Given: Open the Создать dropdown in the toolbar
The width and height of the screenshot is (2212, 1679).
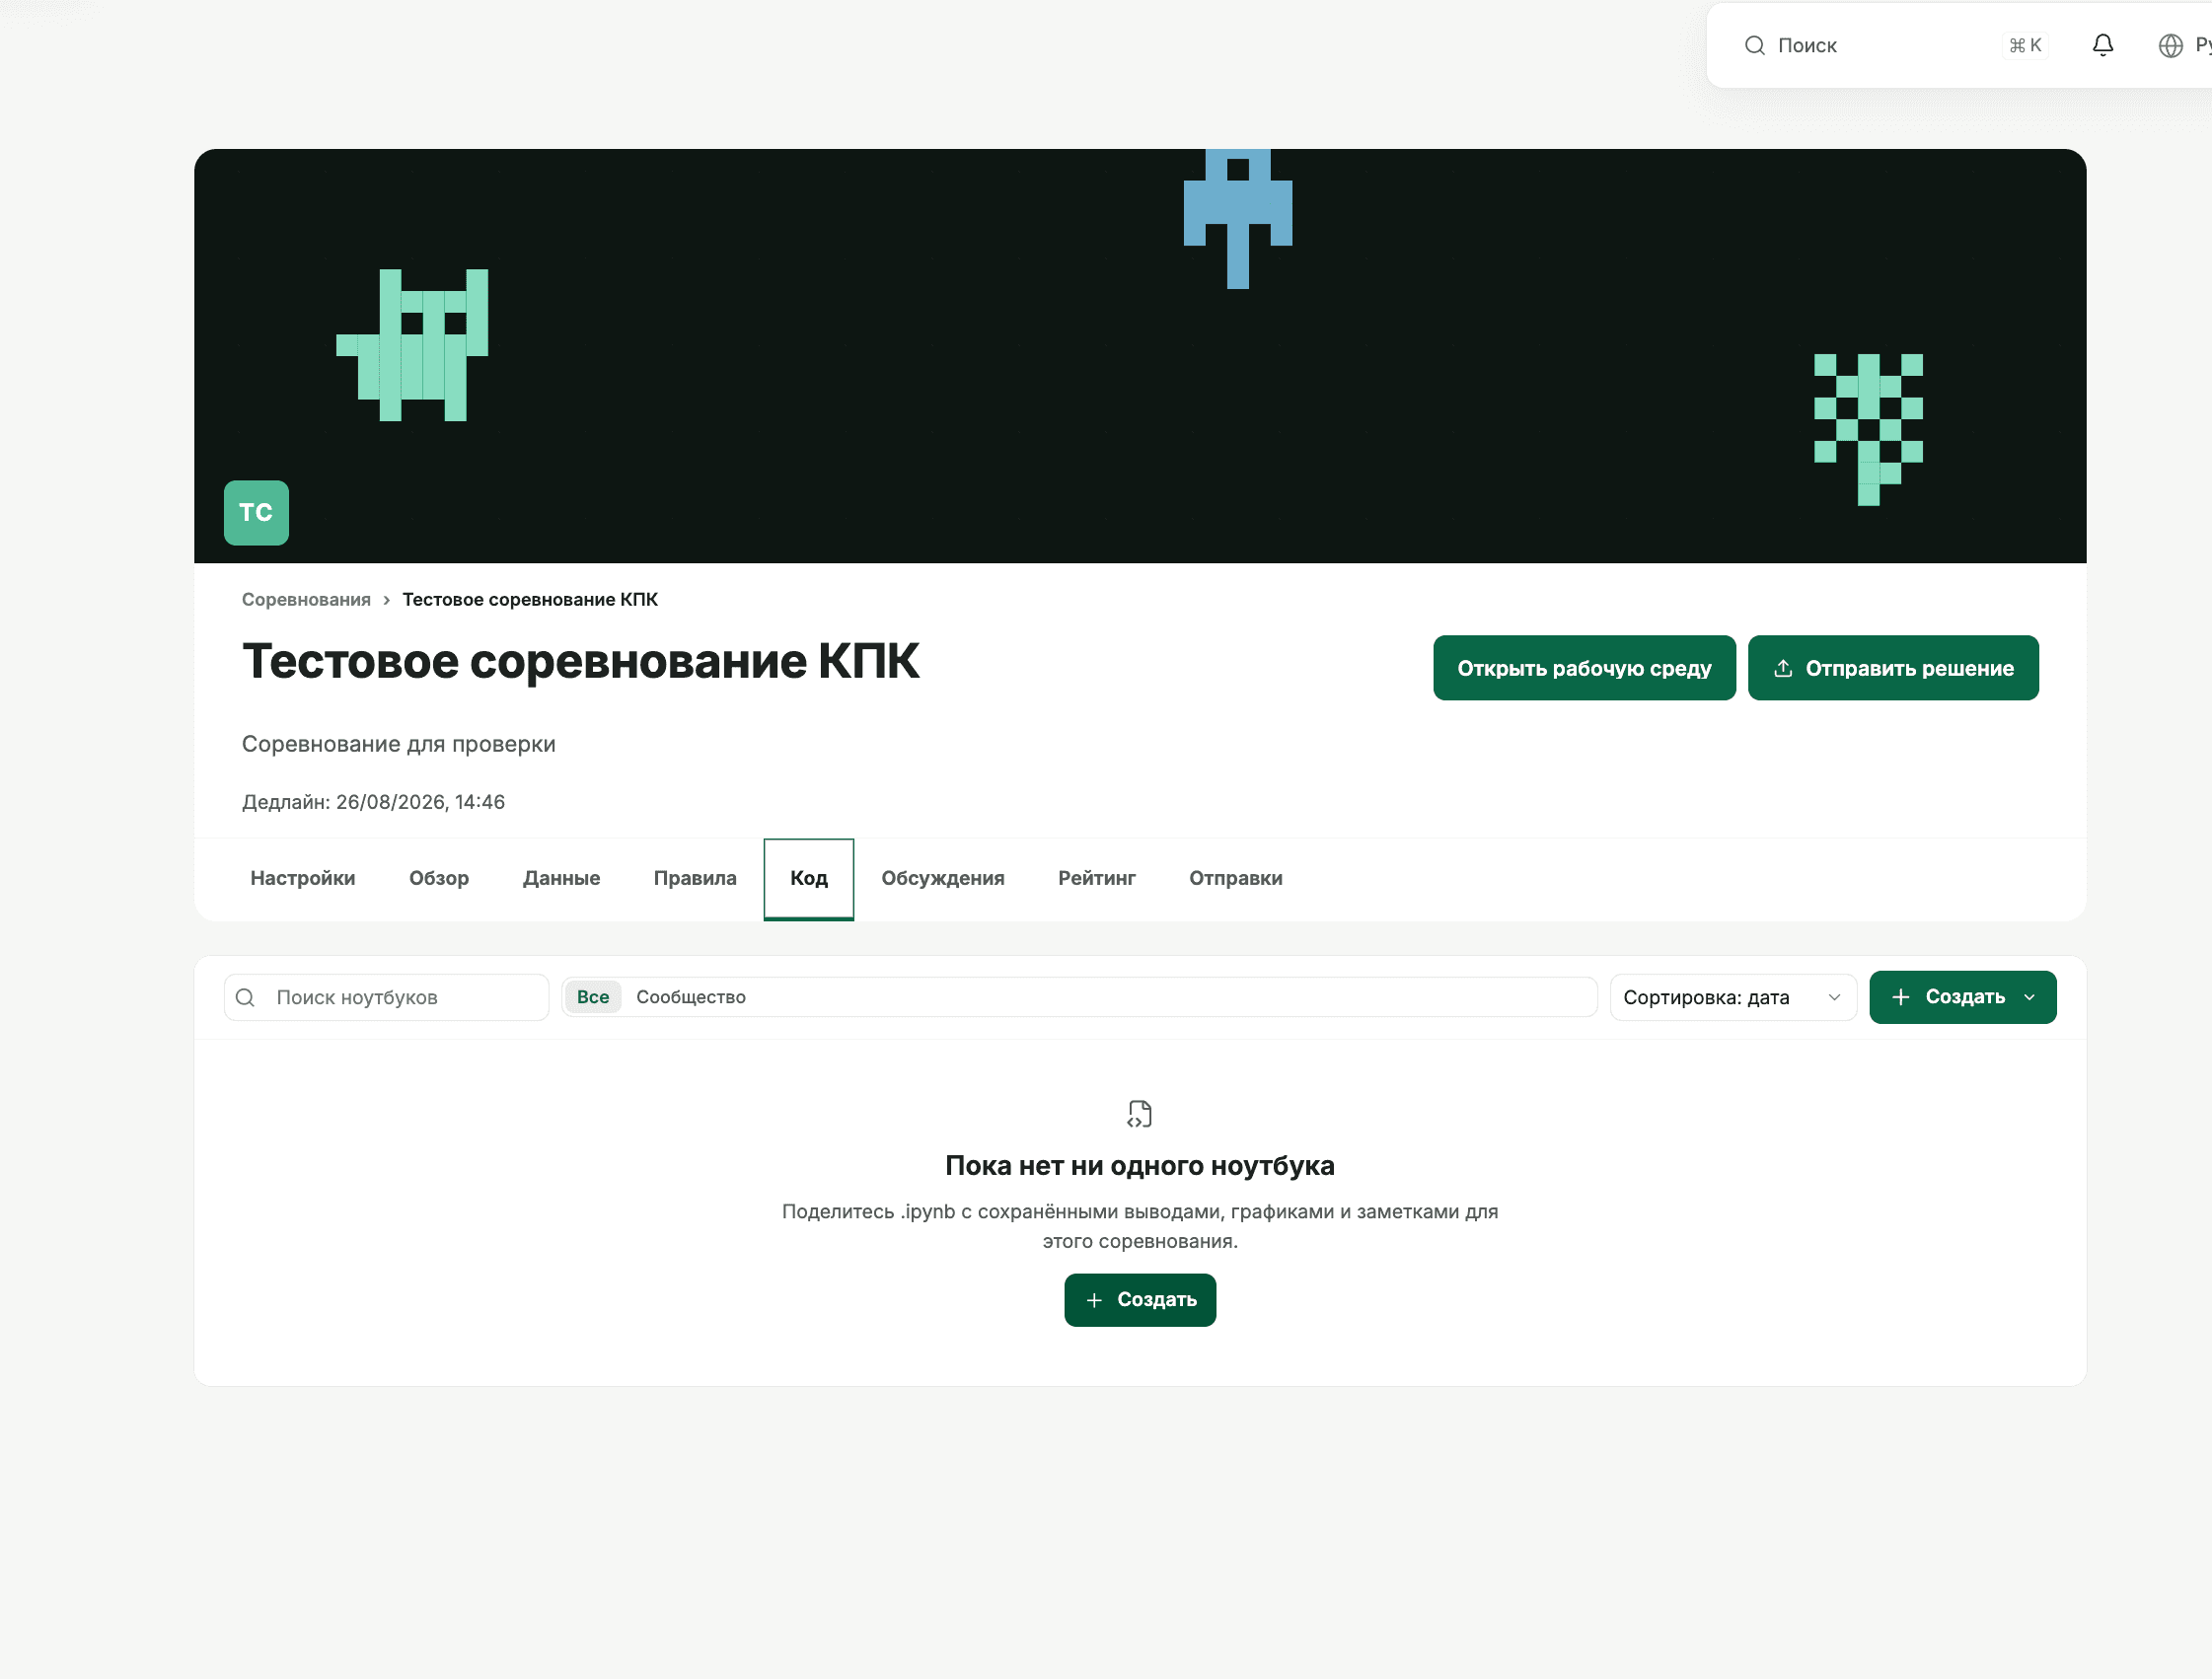Looking at the screenshot, I should [1962, 997].
